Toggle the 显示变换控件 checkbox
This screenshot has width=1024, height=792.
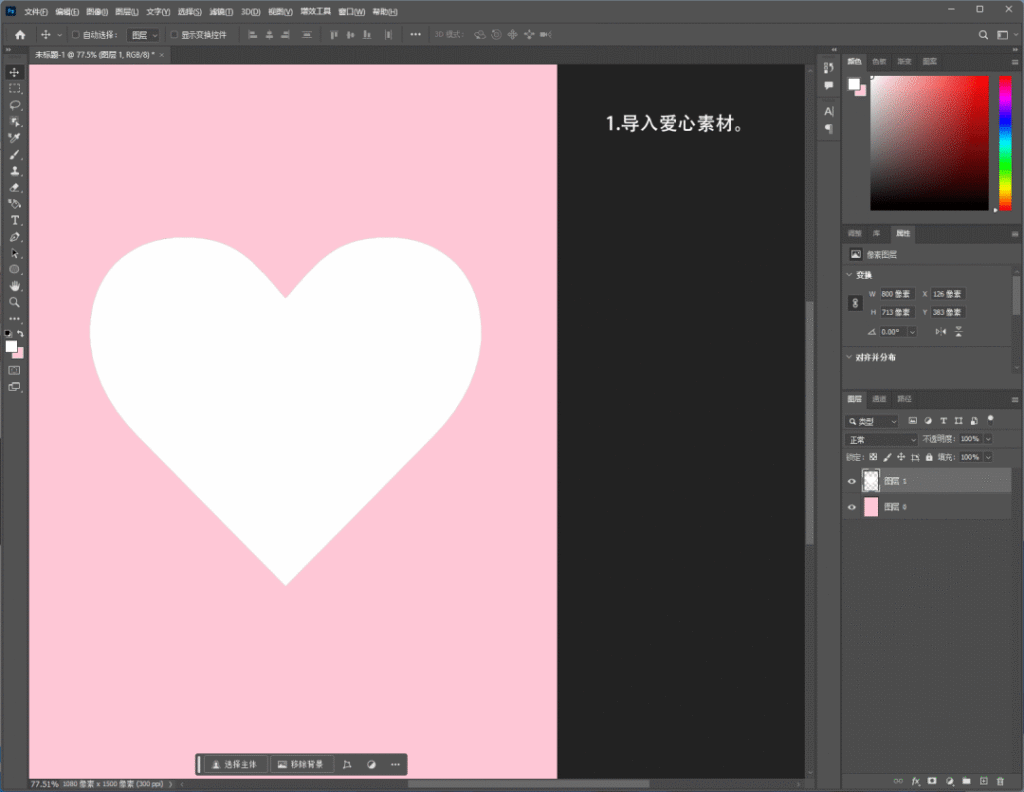(174, 35)
